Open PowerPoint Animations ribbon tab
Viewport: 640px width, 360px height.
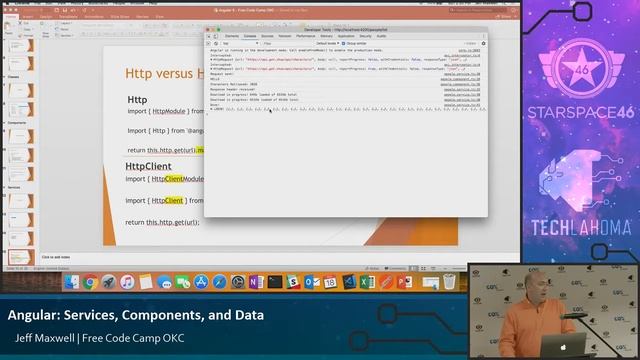(94, 17)
